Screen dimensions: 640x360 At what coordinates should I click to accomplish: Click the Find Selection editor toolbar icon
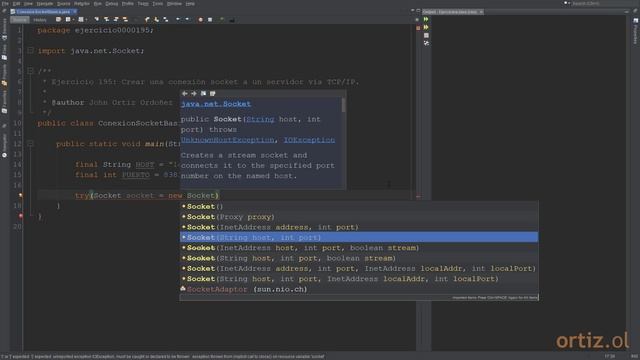[x=97, y=20]
